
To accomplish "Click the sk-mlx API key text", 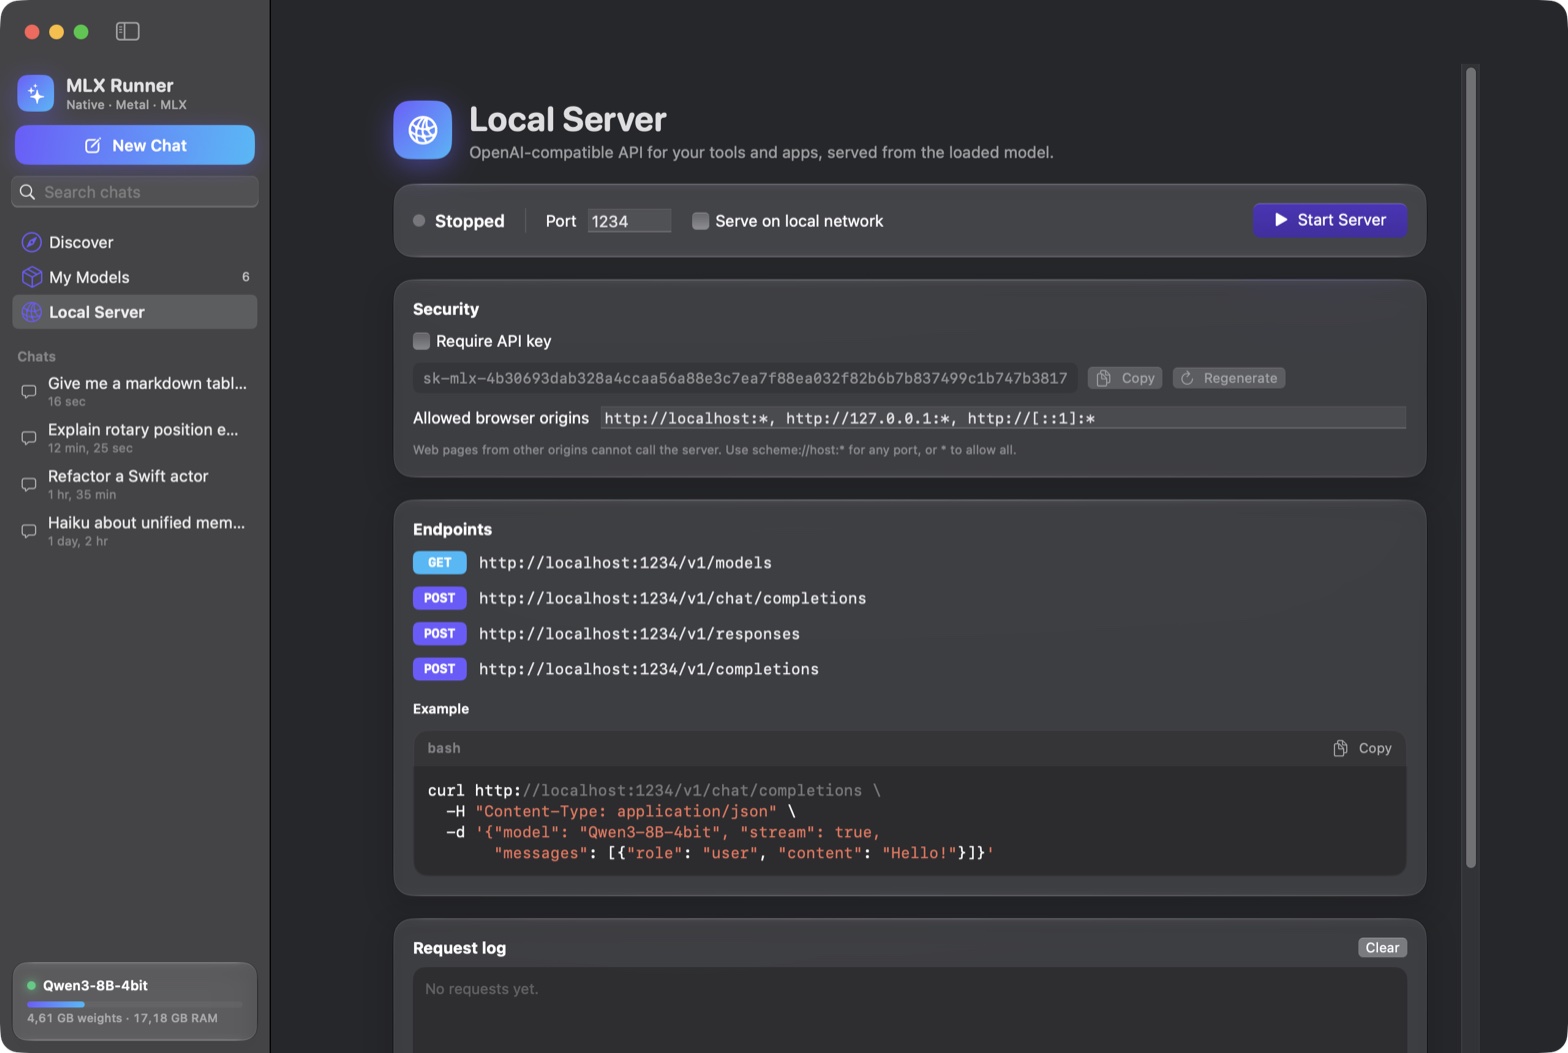I will tap(745, 378).
